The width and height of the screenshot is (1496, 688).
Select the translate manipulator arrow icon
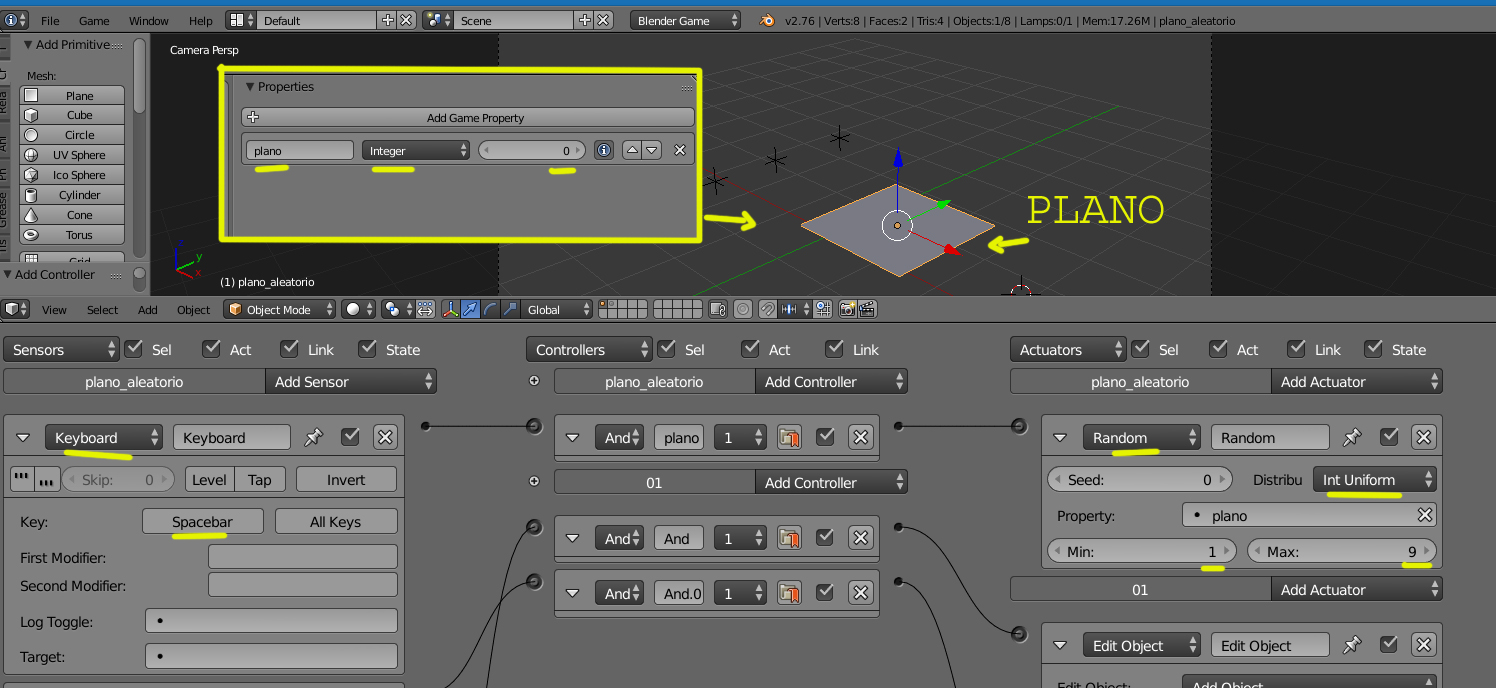coord(470,310)
